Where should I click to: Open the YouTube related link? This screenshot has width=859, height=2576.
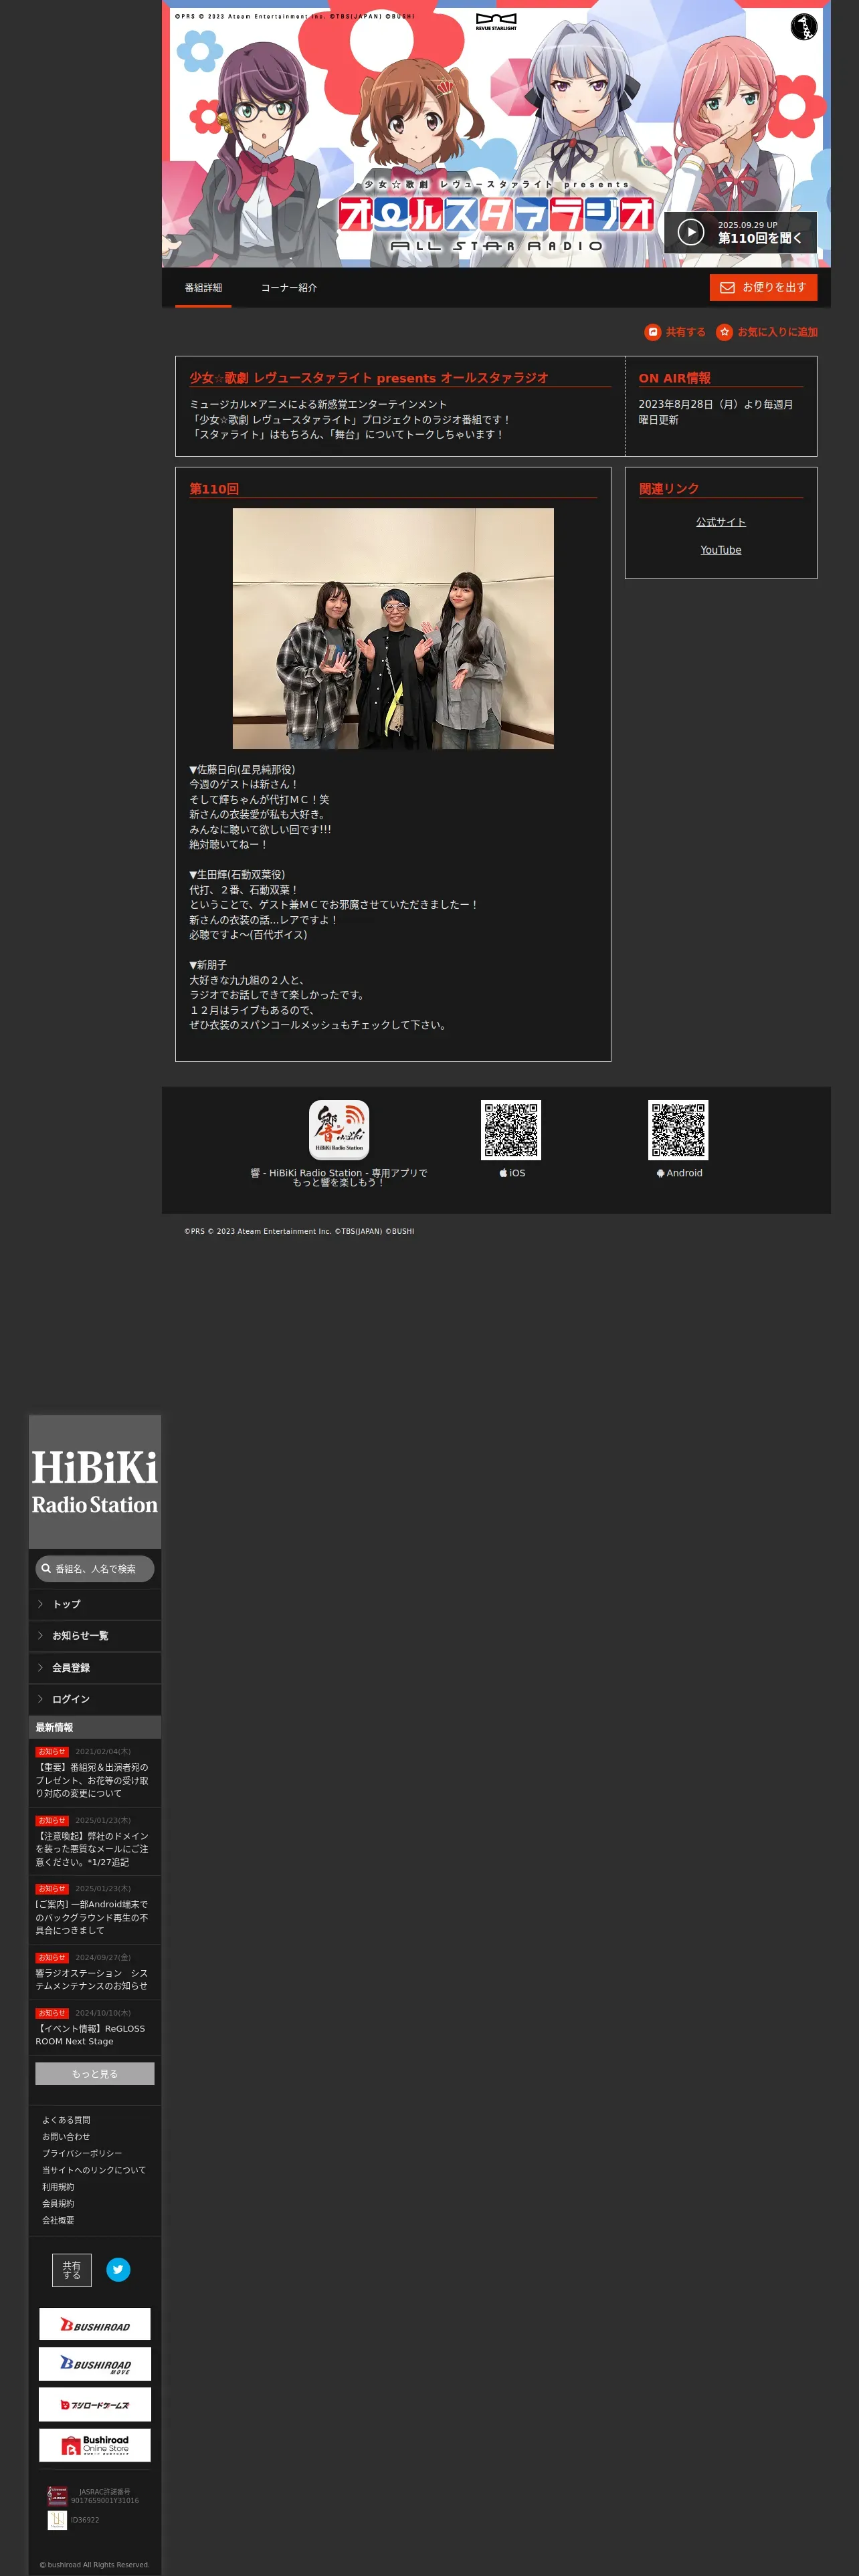point(721,550)
